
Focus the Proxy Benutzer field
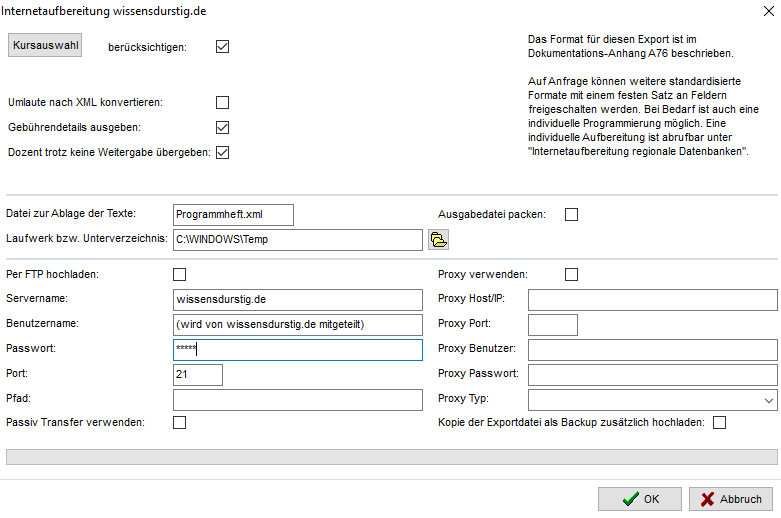pos(652,350)
